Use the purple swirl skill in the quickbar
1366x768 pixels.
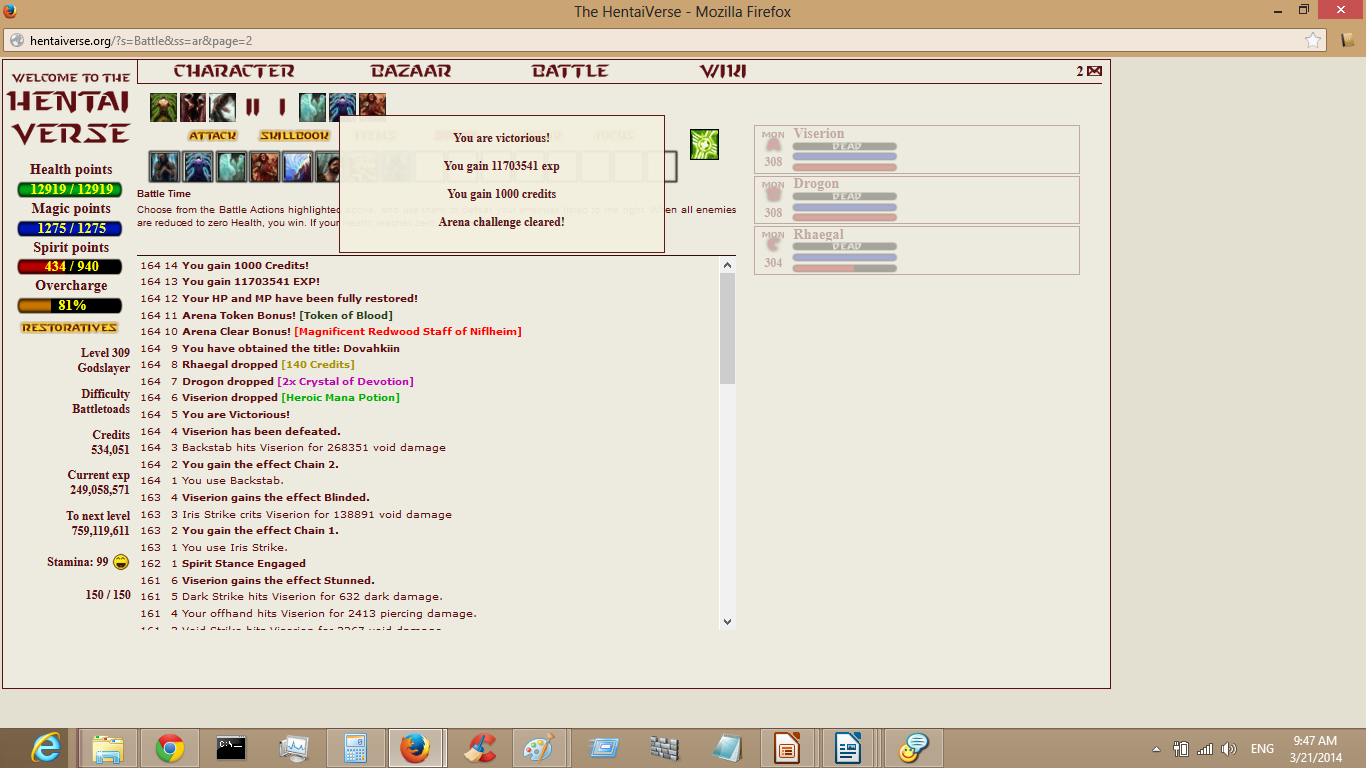[x=297, y=167]
